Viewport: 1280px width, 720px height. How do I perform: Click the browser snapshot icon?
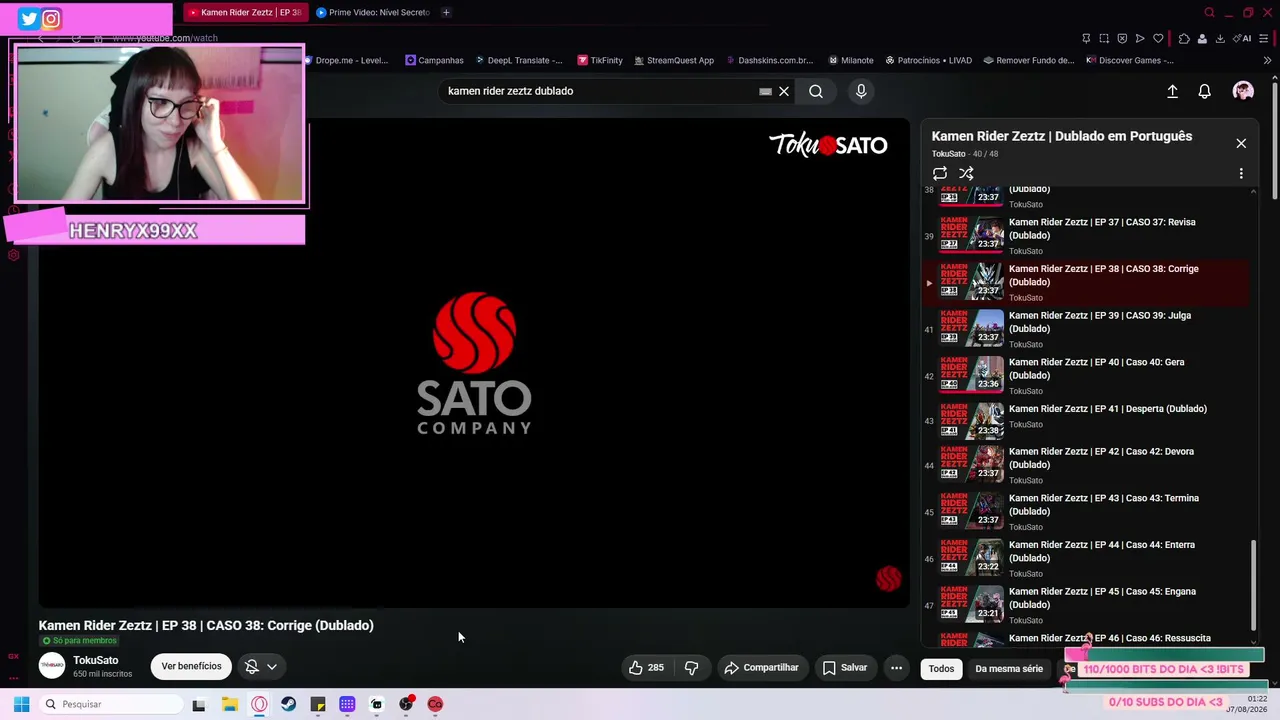point(1104,39)
